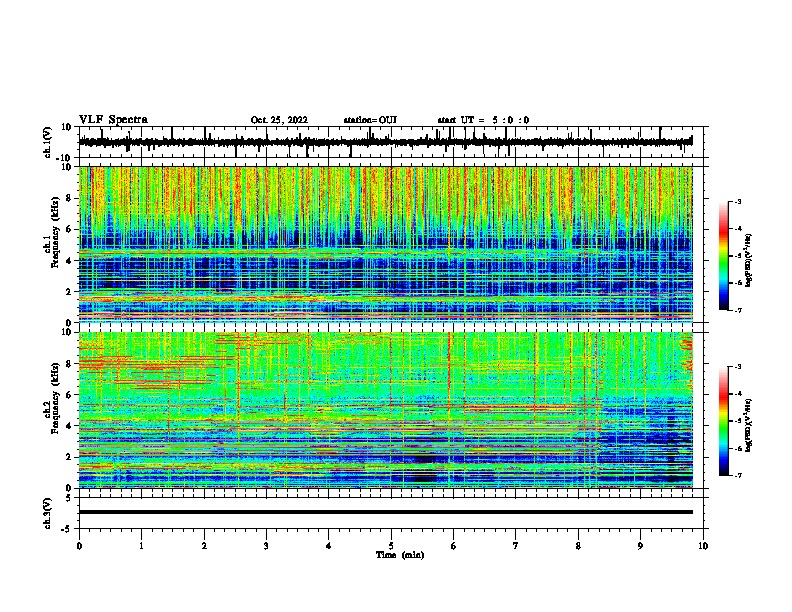Screen dimensions: 792x612
Task: Click time axis tick label '8'
Action: (x=578, y=546)
